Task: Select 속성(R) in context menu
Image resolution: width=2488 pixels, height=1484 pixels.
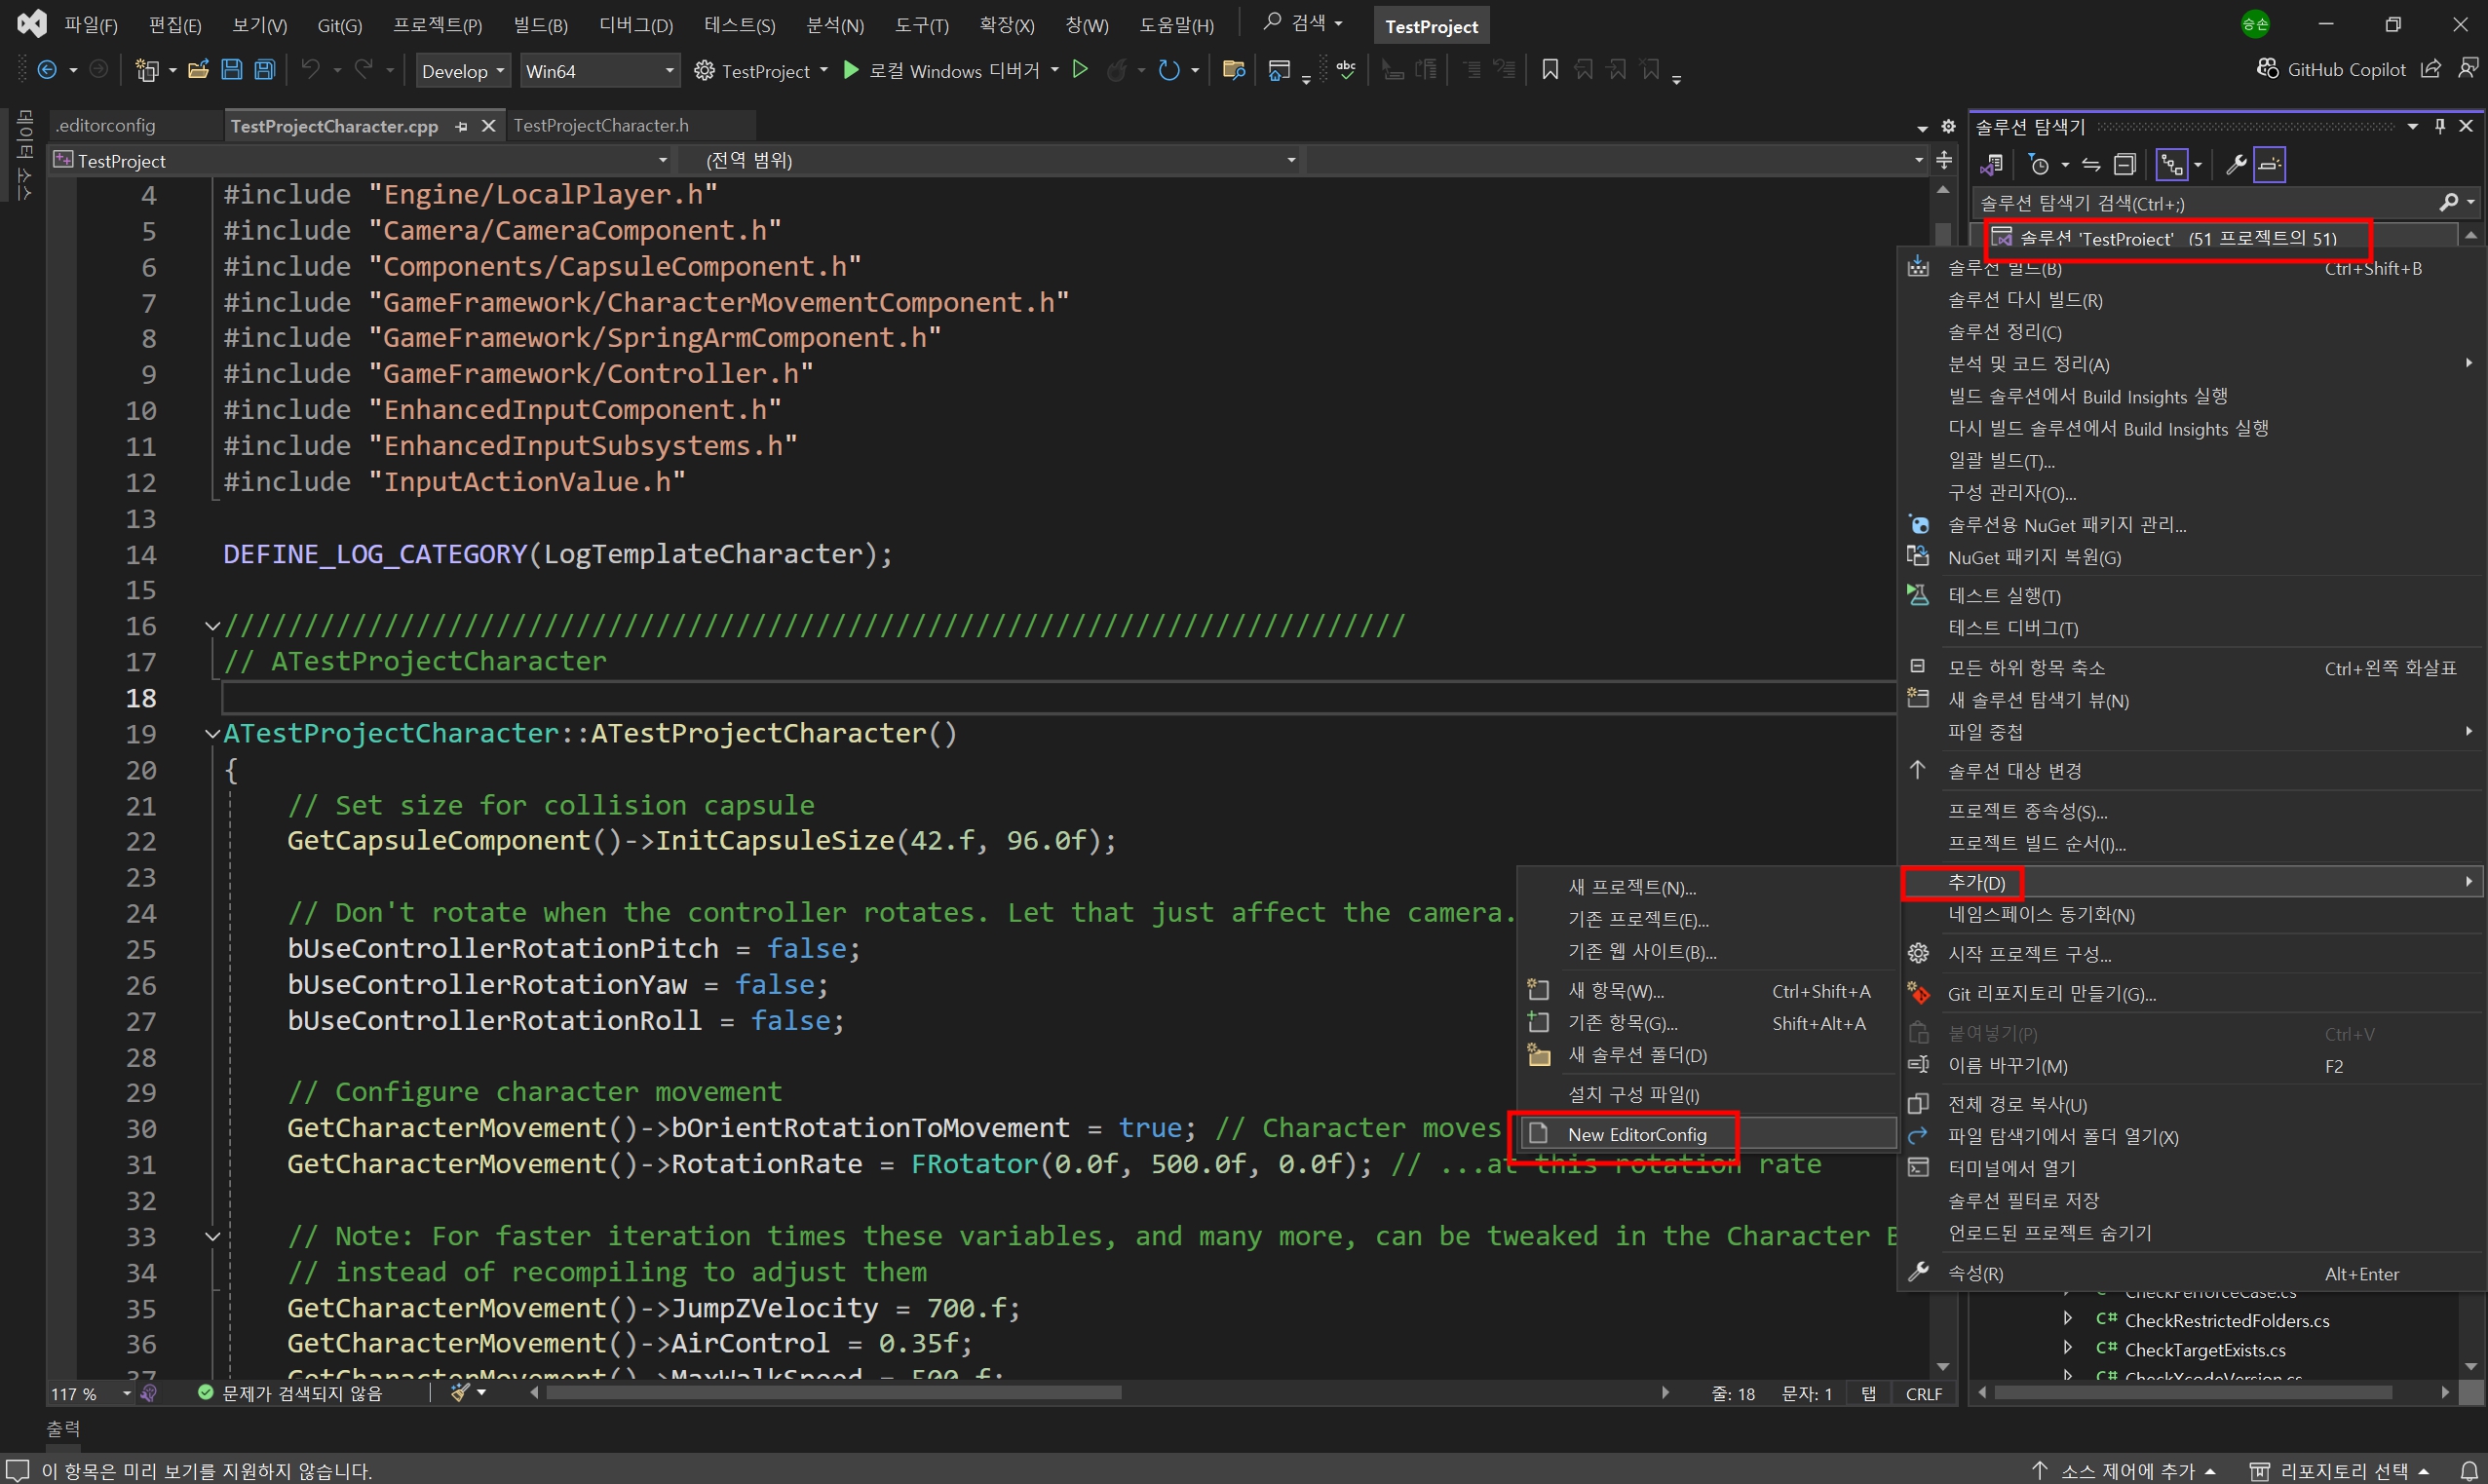Action: pos(2192,1273)
